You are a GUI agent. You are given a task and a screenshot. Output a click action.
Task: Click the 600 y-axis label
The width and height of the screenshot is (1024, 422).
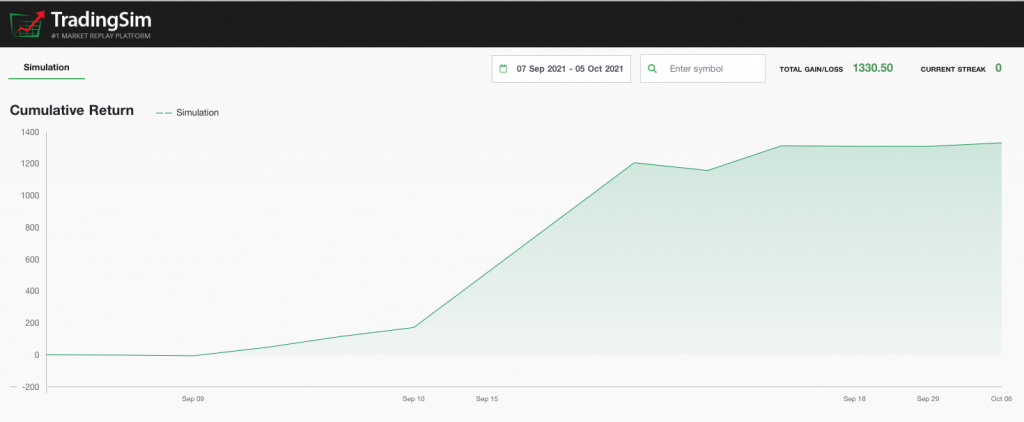tap(33, 259)
